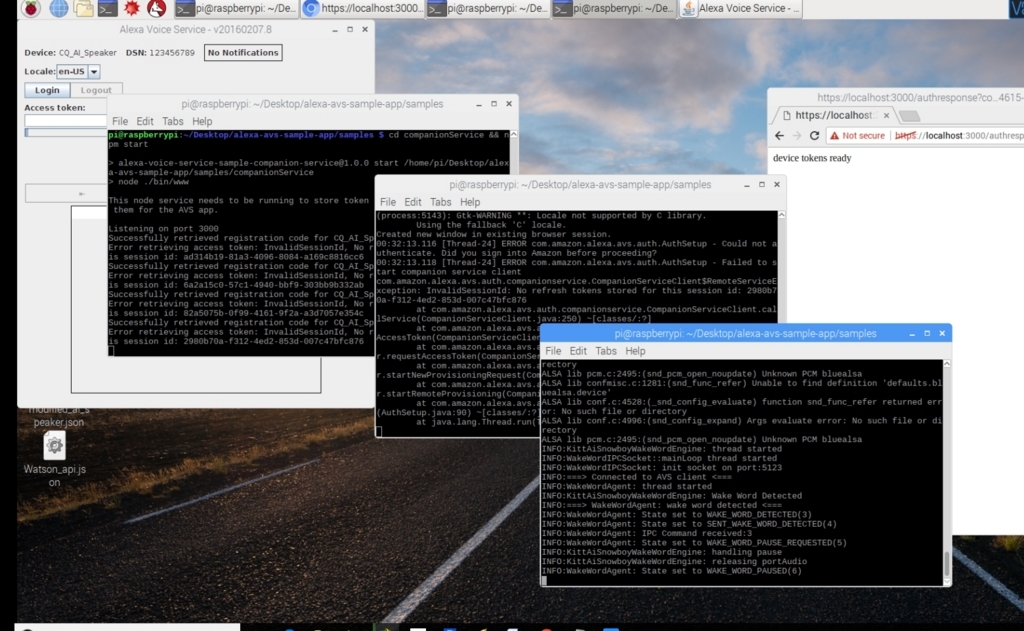Reload the localhost page in Chromium

click(x=814, y=136)
